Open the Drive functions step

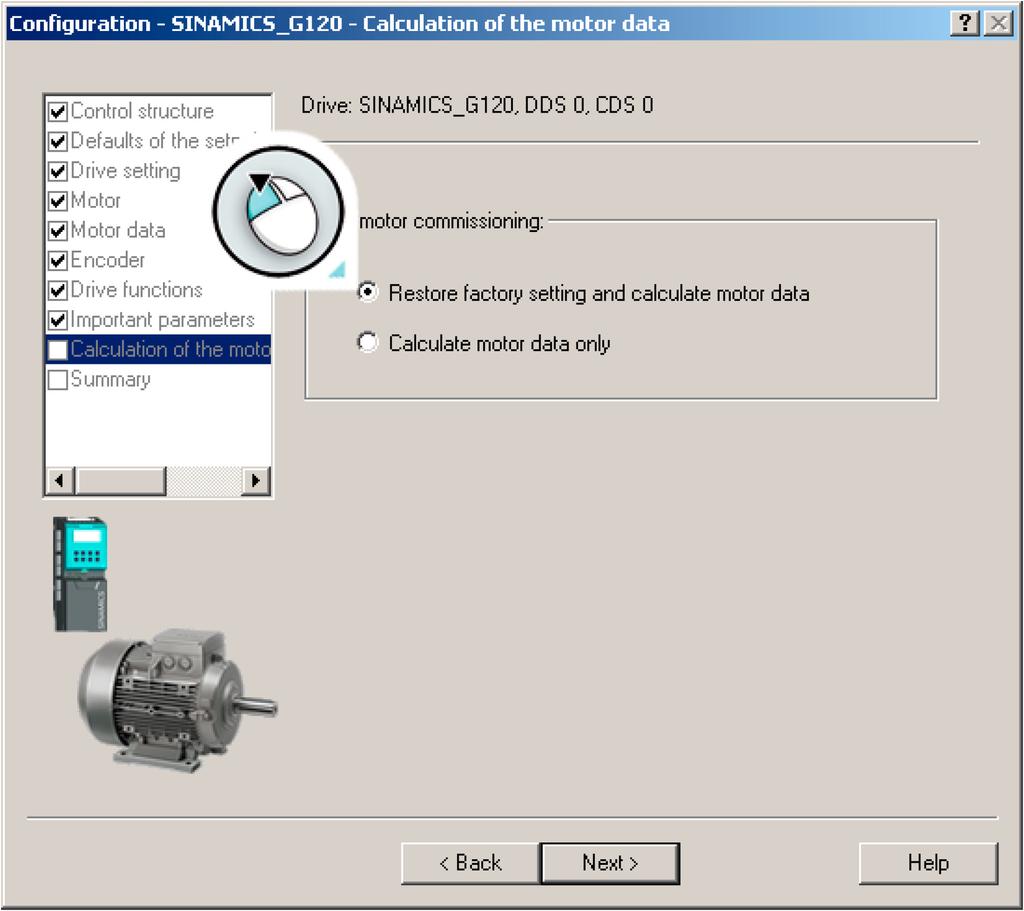[x=136, y=290]
